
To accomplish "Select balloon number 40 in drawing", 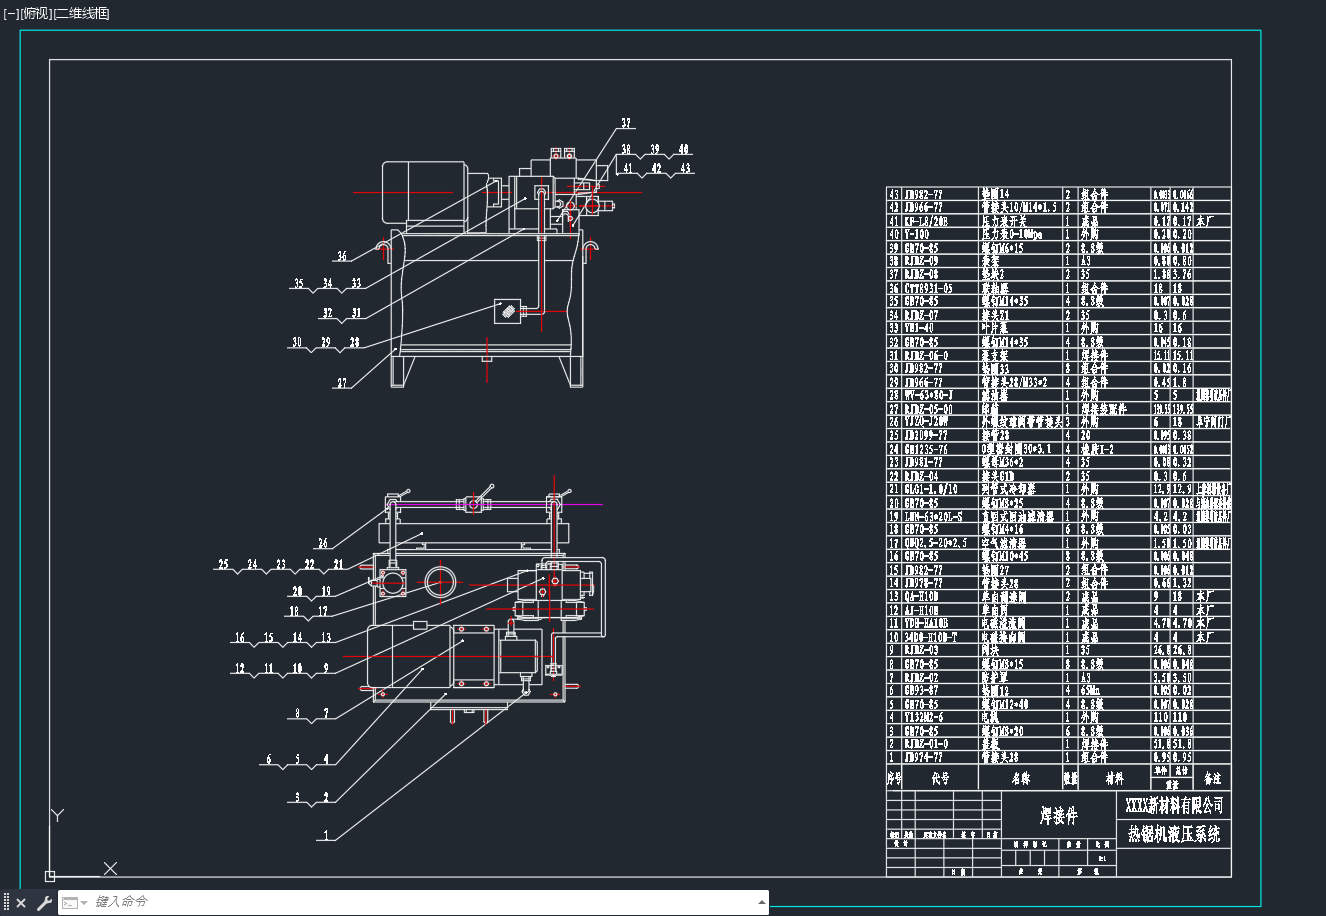I will 684,150.
